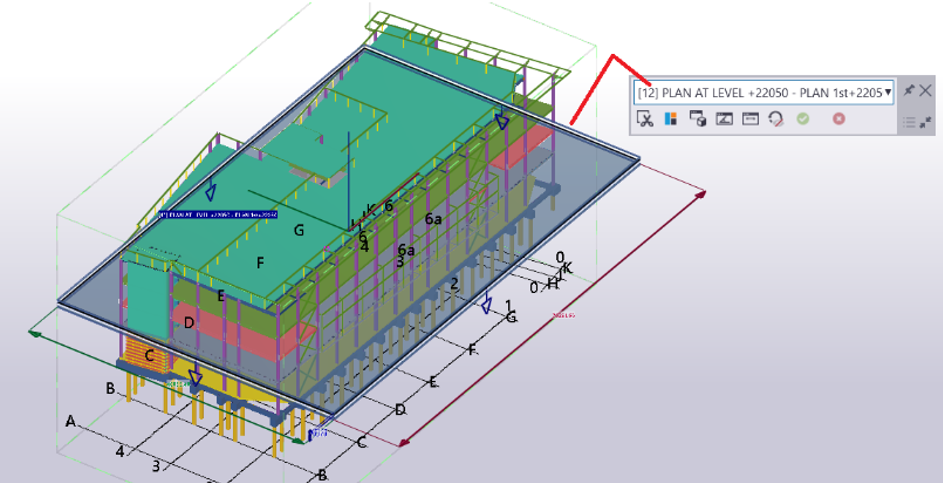Toggle the pin on the contextual toolbar

point(909,91)
